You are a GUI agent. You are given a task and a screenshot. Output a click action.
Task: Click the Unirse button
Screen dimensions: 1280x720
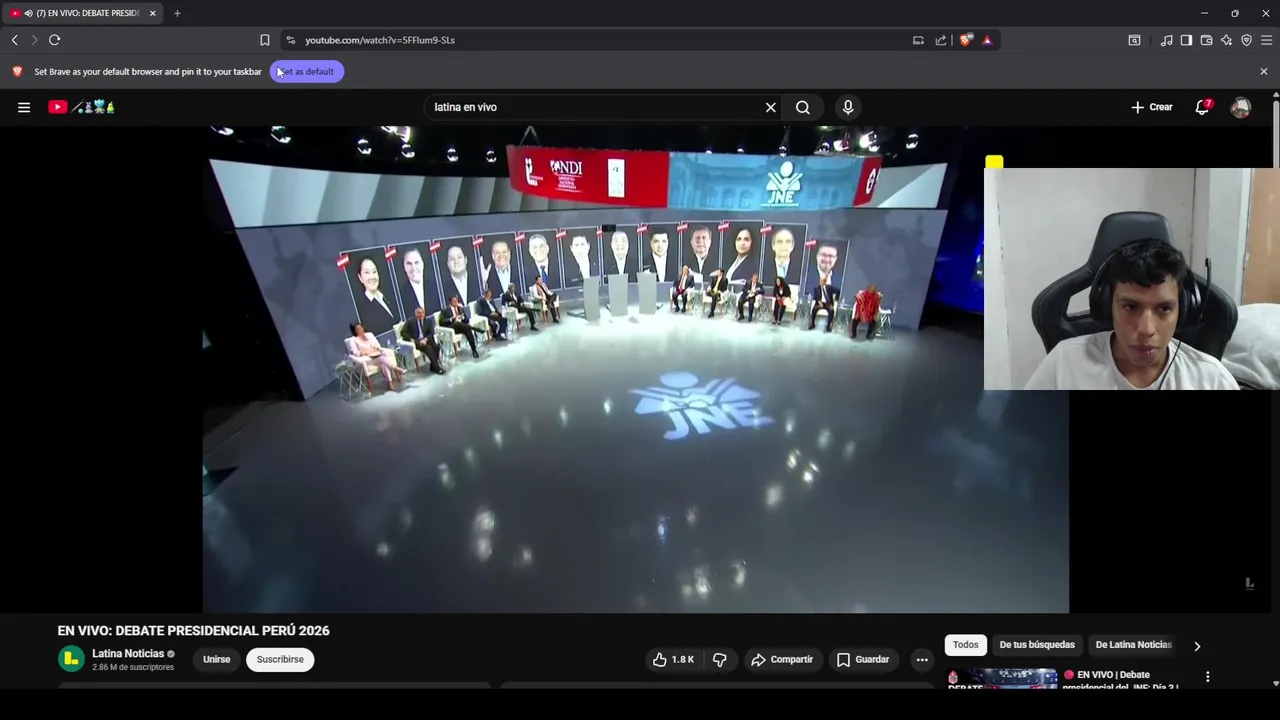coord(216,659)
